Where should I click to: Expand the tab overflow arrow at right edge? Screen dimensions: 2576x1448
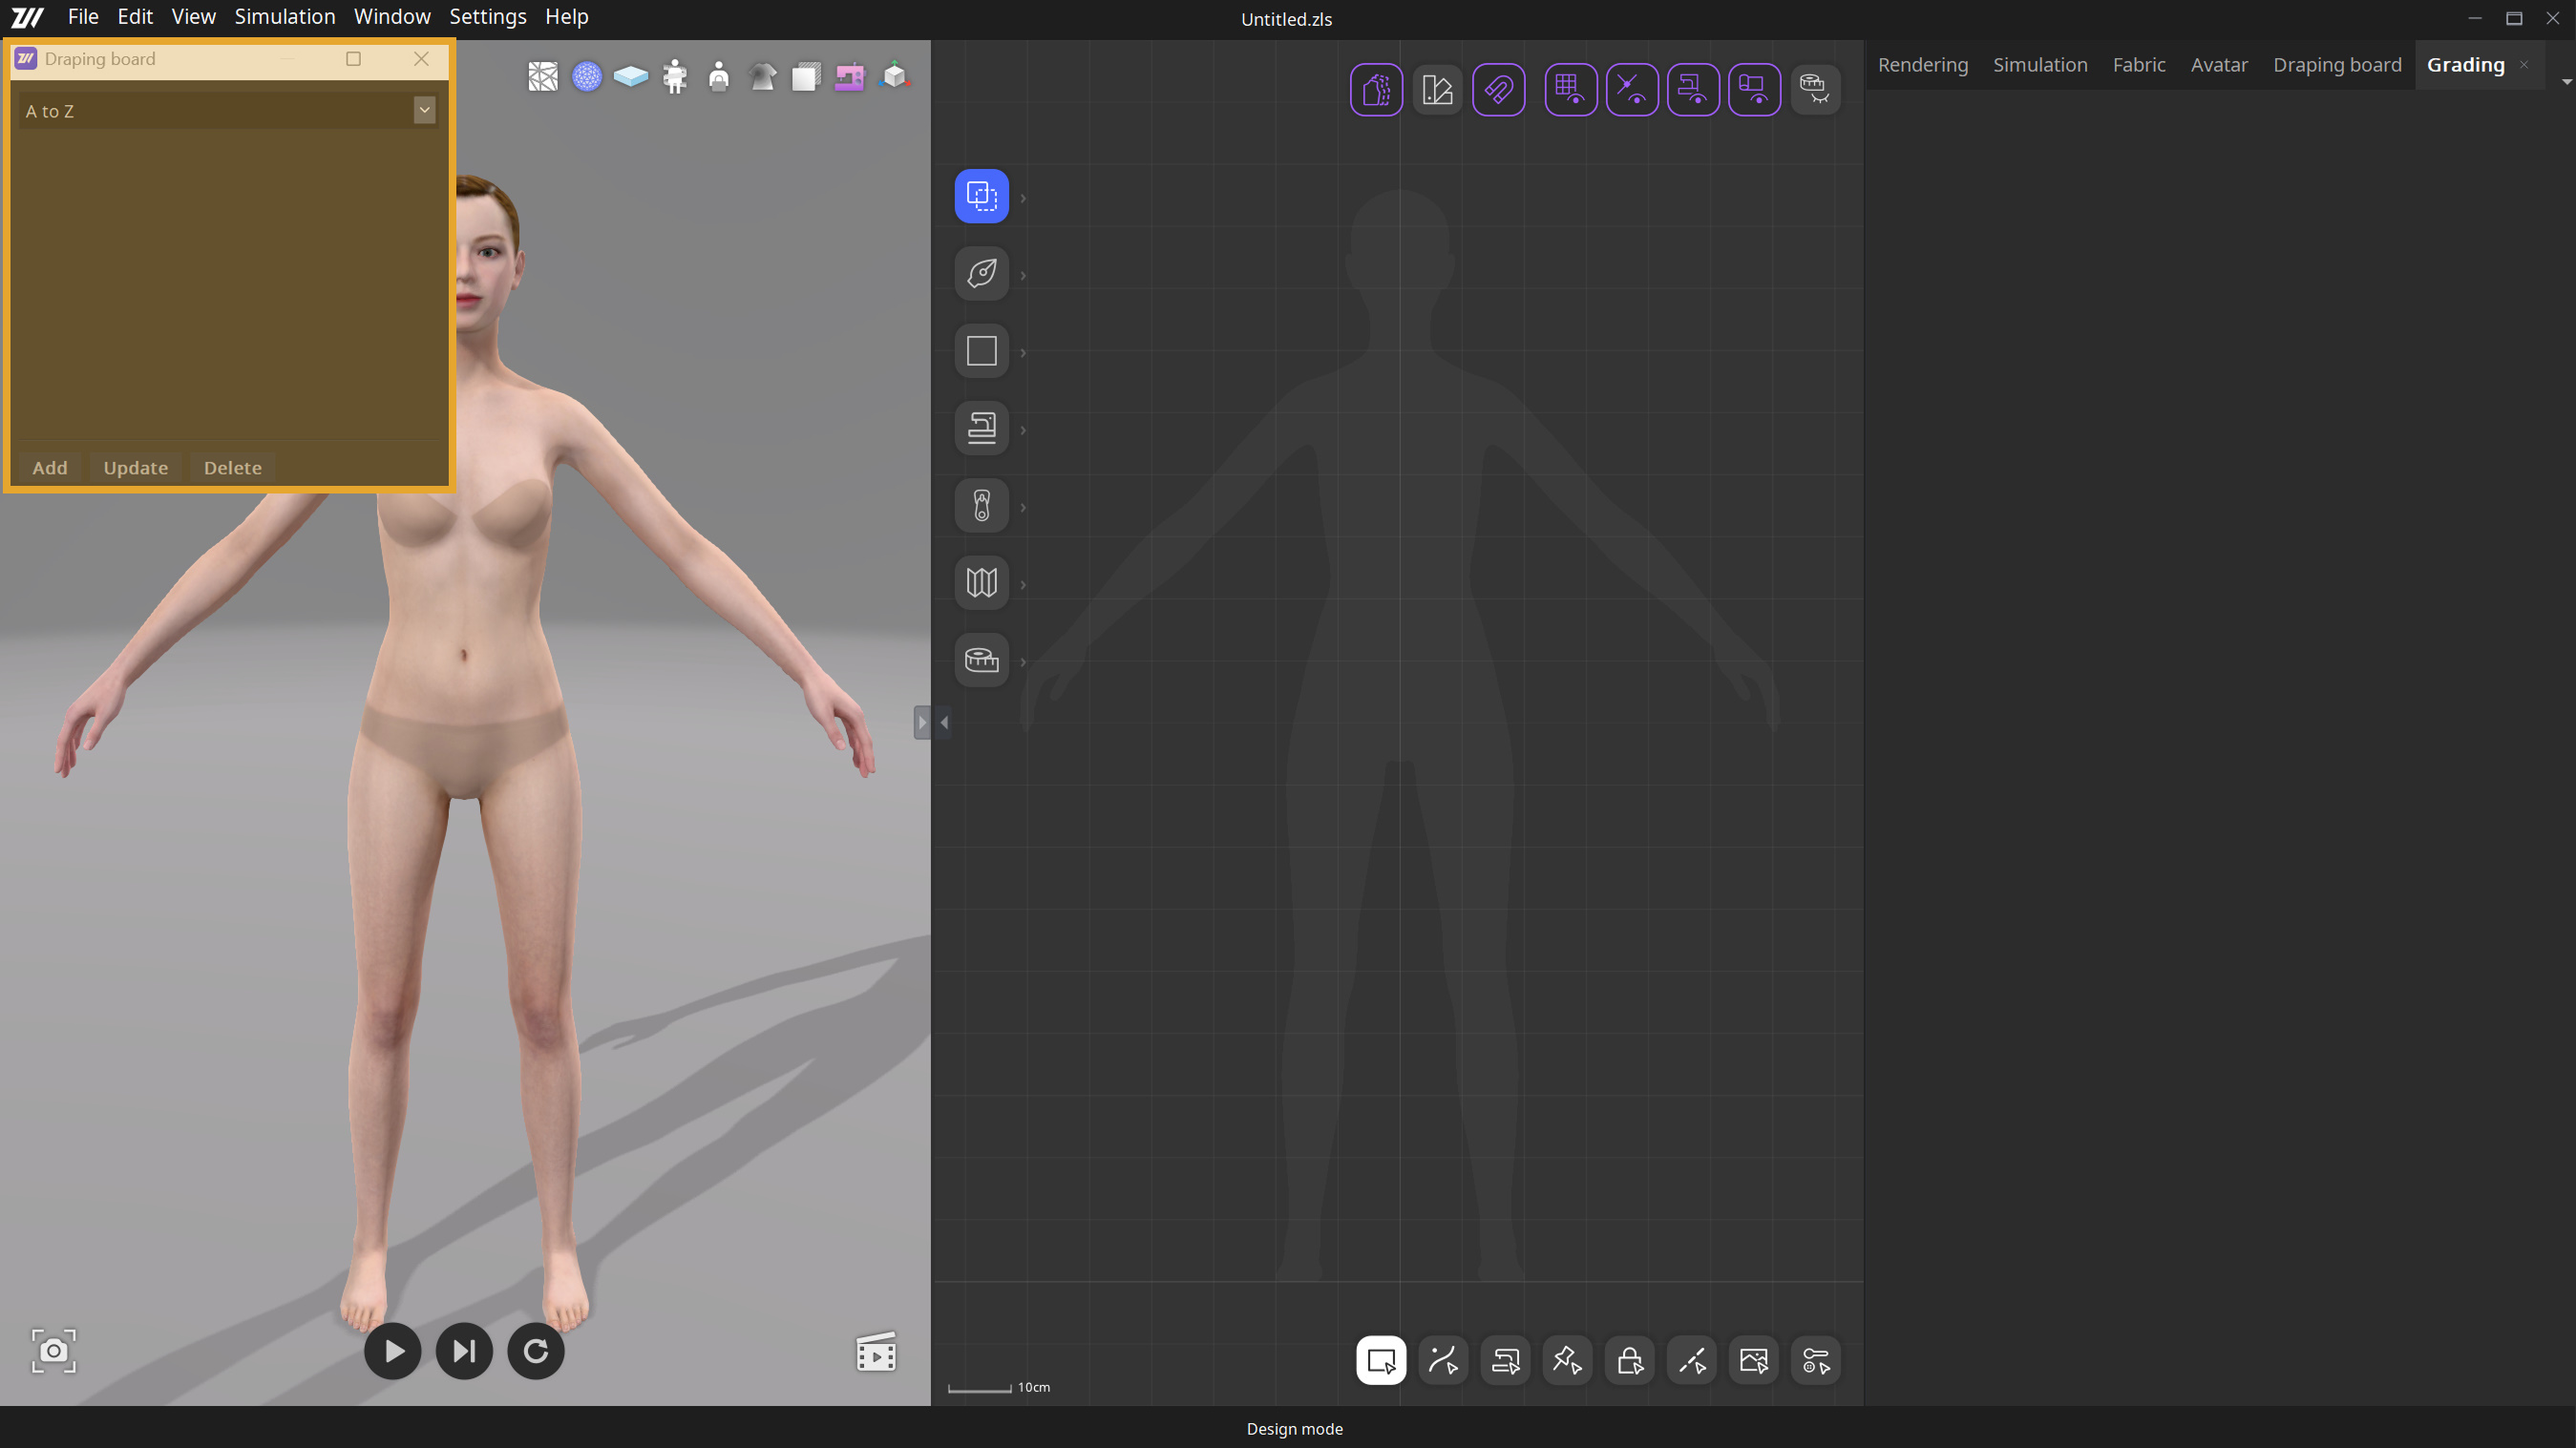[2566, 82]
